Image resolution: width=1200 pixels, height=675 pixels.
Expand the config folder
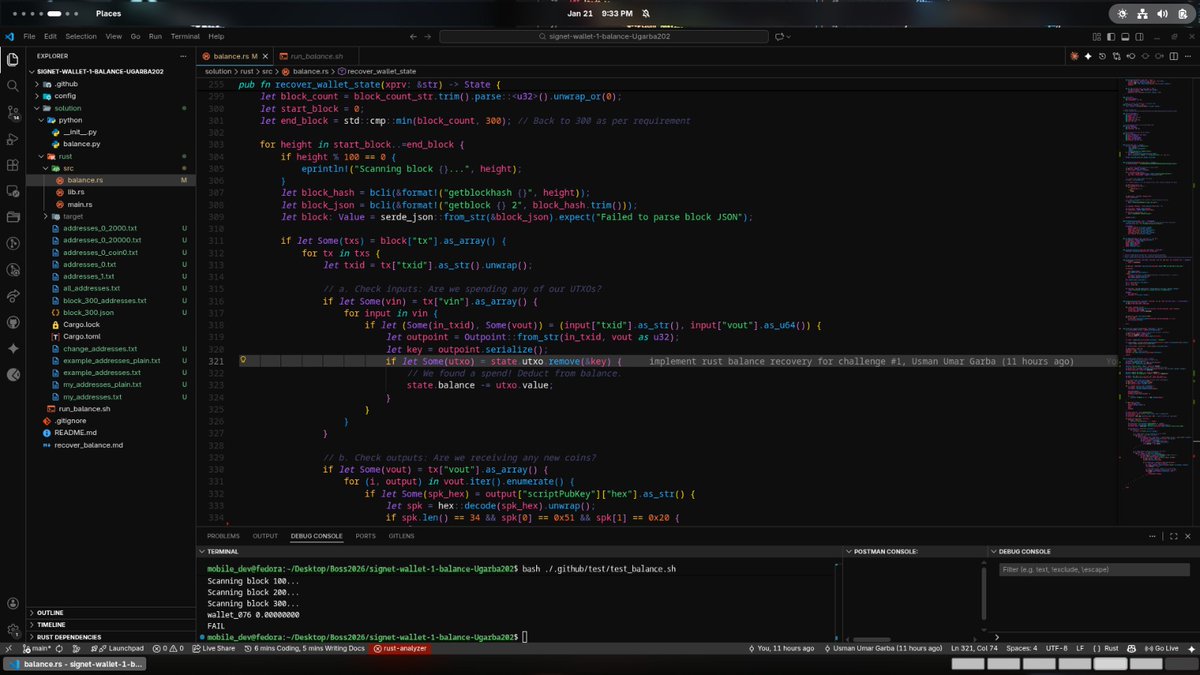click(110, 95)
